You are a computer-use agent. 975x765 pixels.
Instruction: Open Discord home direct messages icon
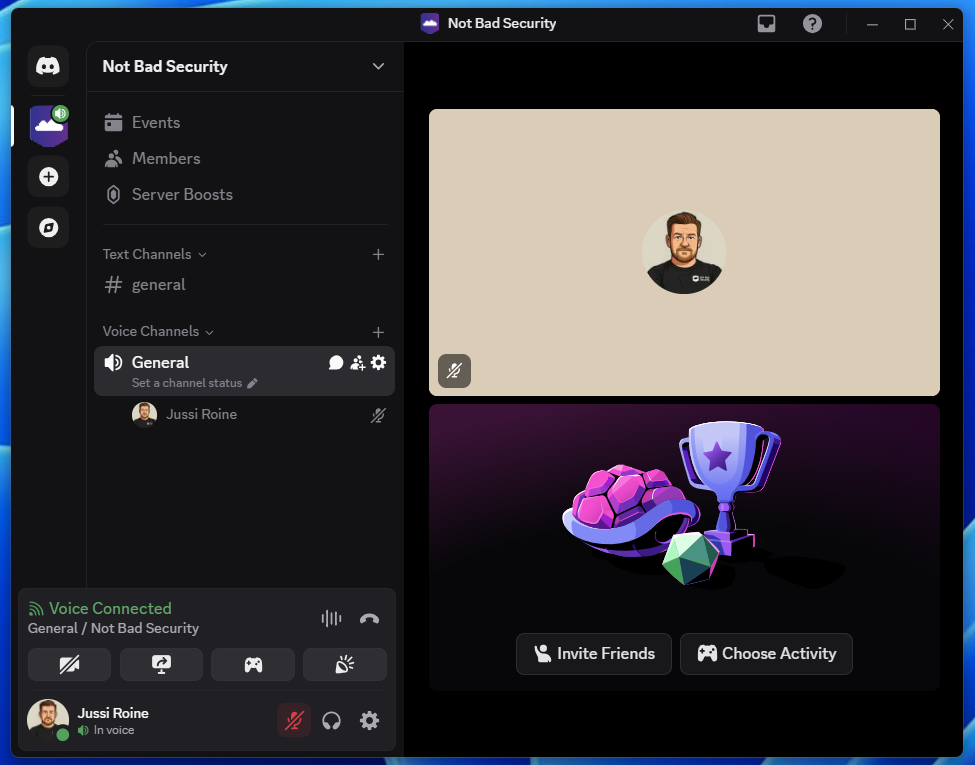pos(48,65)
